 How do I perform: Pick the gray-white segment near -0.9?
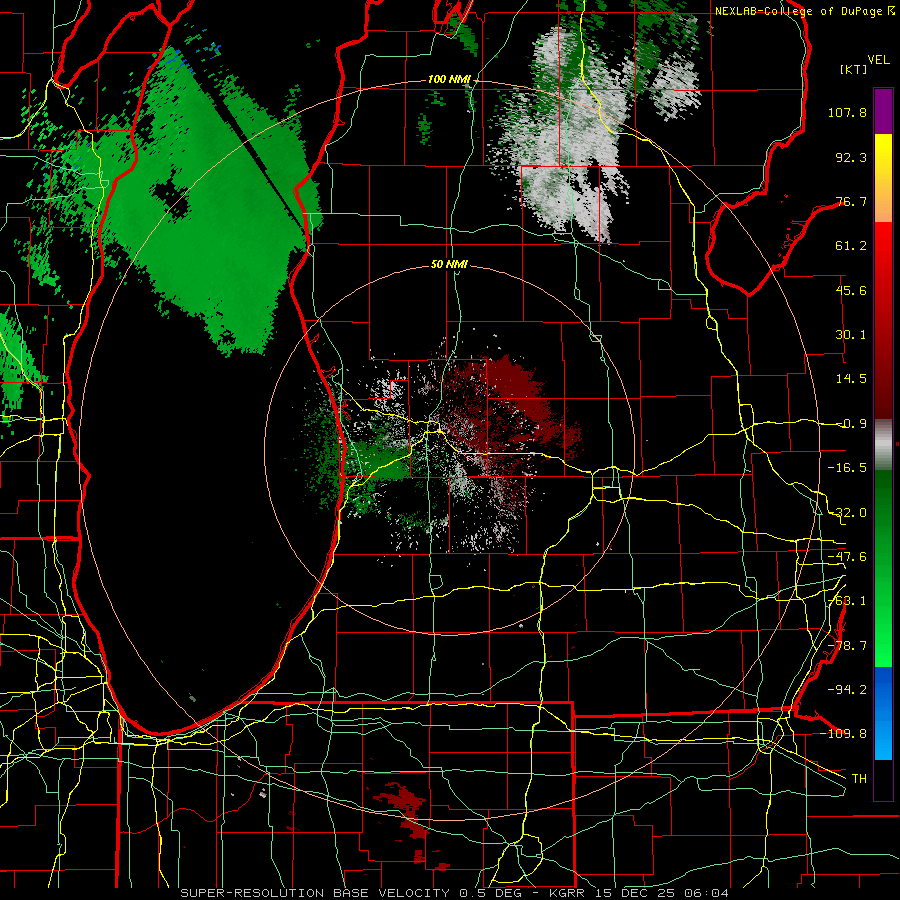(x=883, y=445)
